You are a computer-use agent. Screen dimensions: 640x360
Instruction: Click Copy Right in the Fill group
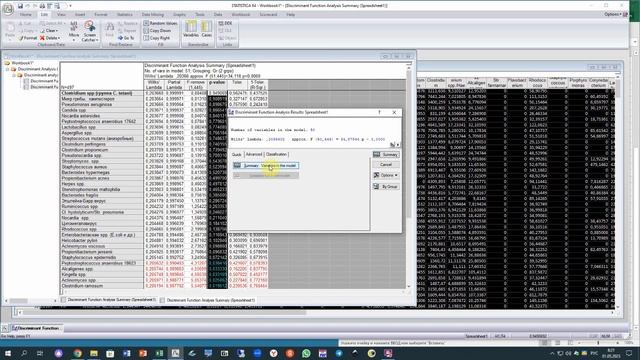tap(157, 38)
